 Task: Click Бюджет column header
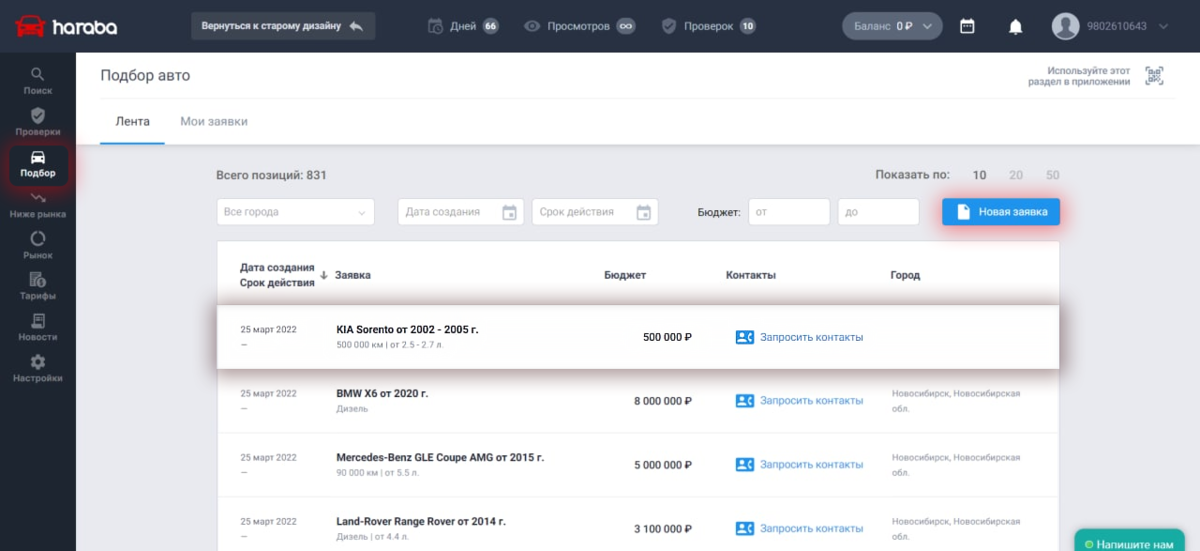tap(625, 275)
